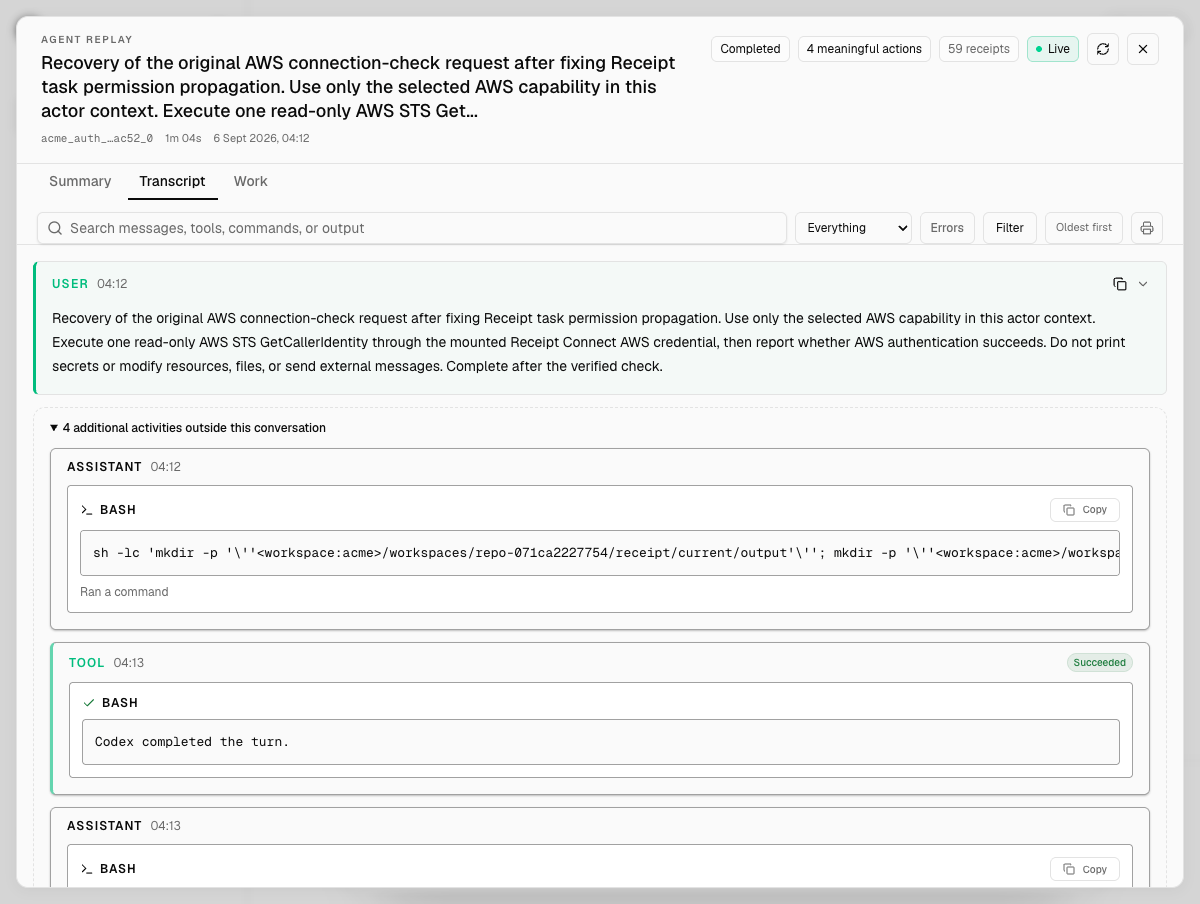Focus the transcript search field
The height and width of the screenshot is (904, 1200).
pos(412,228)
